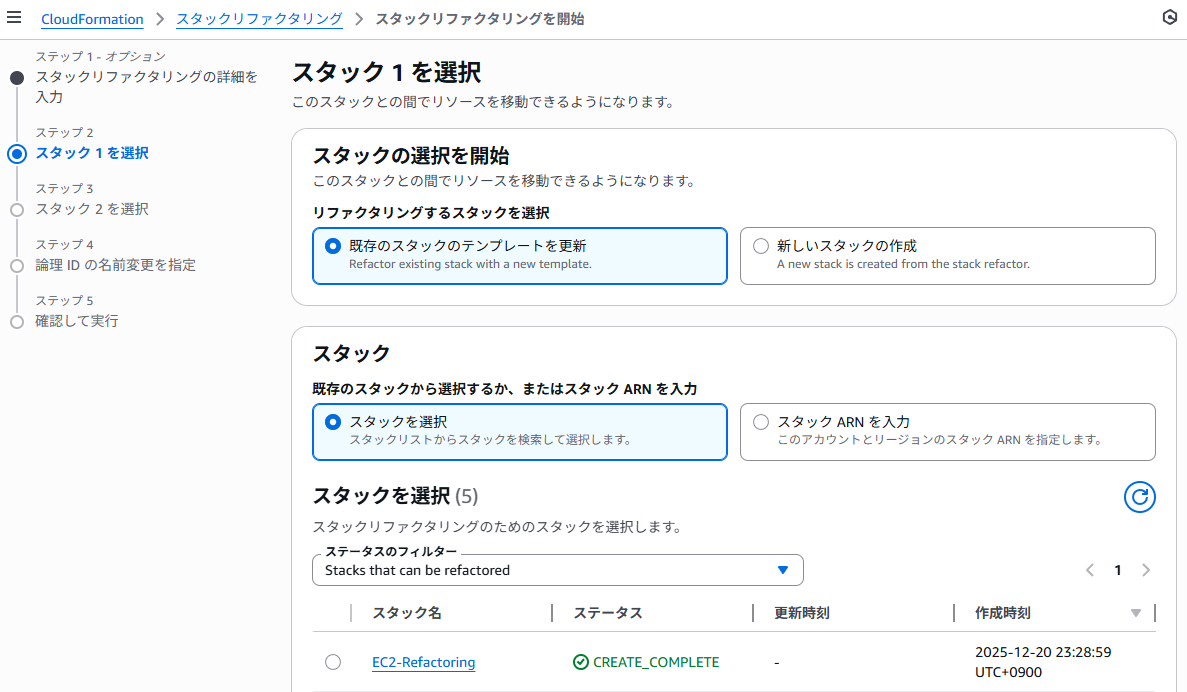
Task: Go to previous page of stacks
Action: coord(1090,570)
